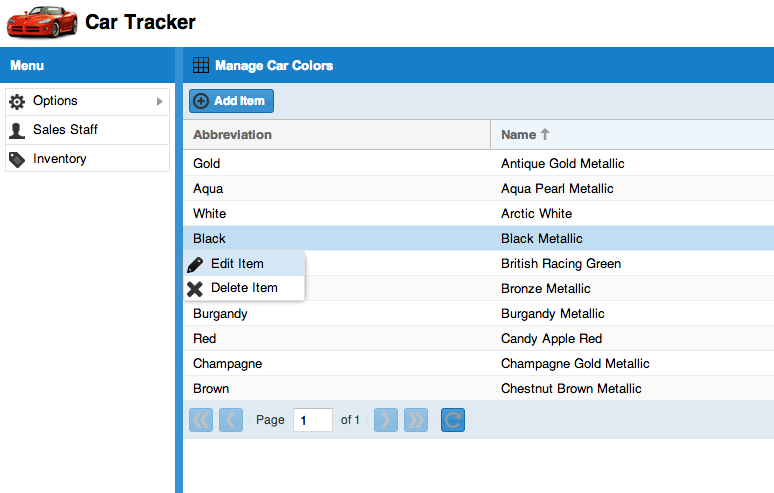The height and width of the screenshot is (493, 774).
Task: Click the Inventory tag icon
Action: coord(17,159)
